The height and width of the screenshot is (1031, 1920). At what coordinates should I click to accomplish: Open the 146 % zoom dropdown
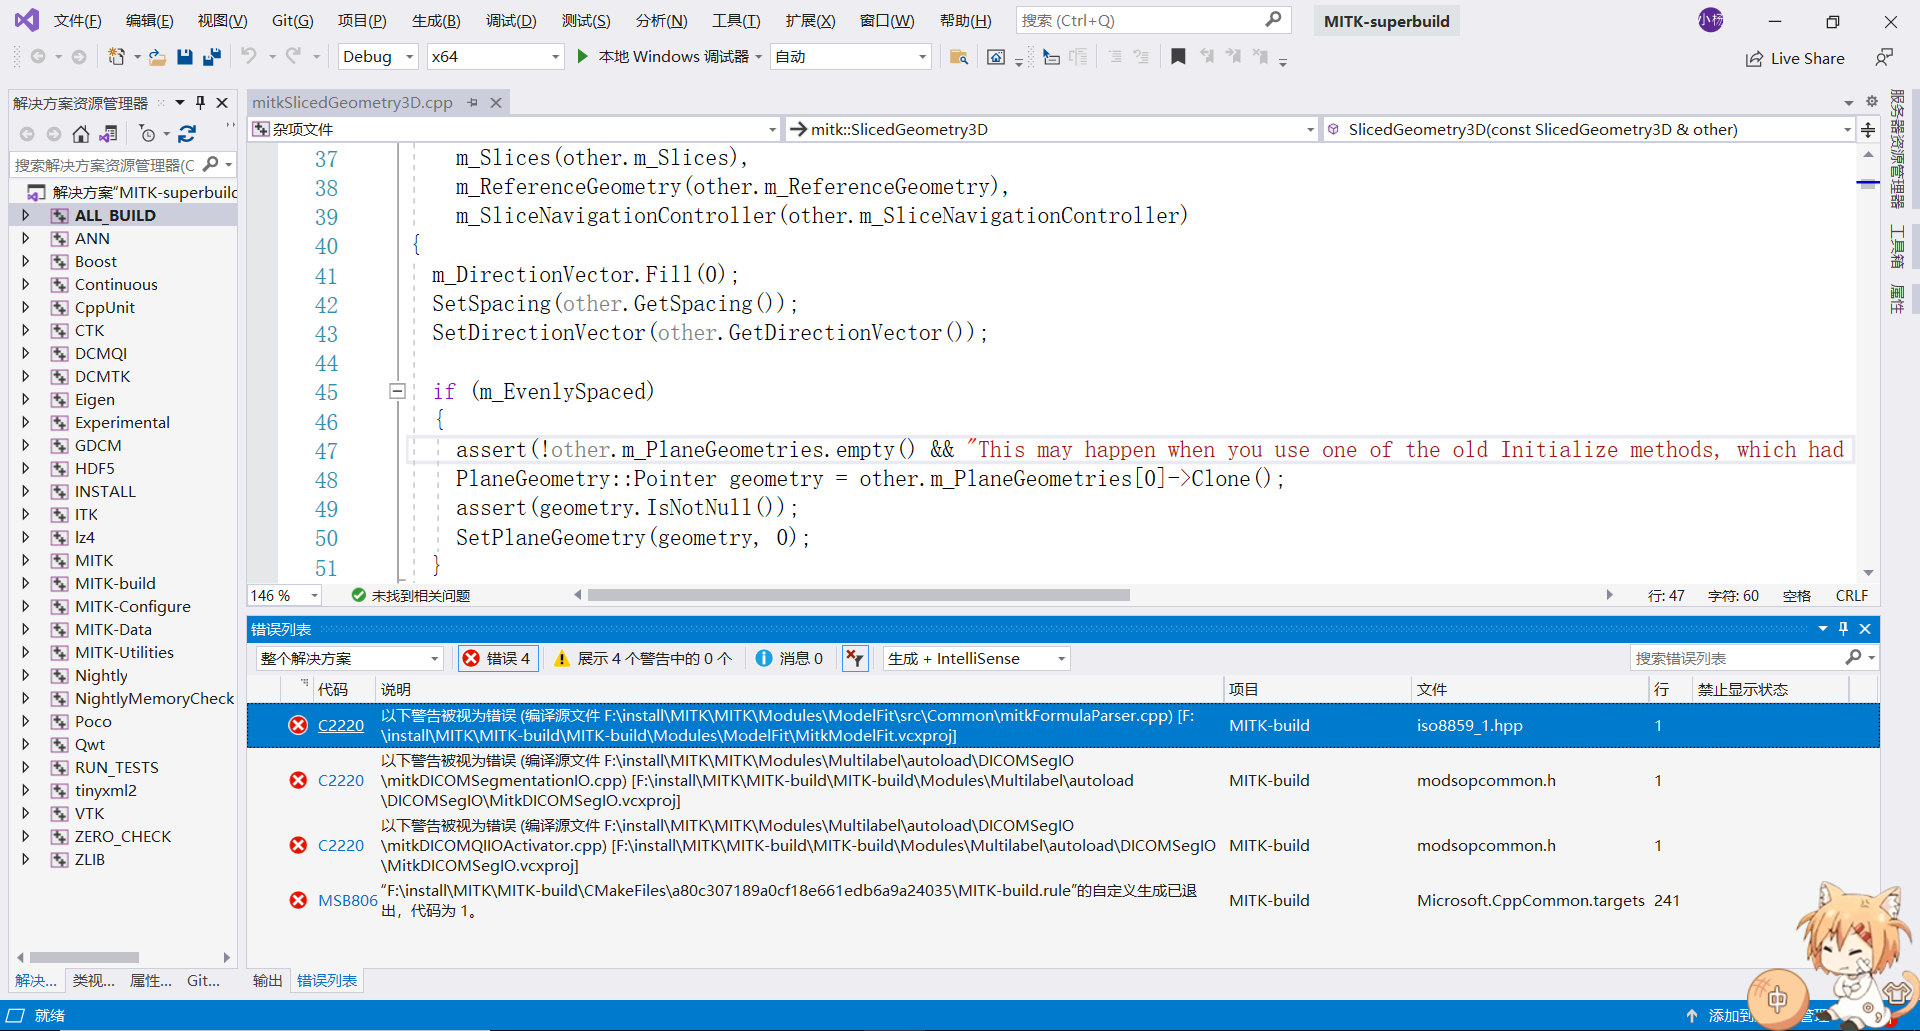314,595
